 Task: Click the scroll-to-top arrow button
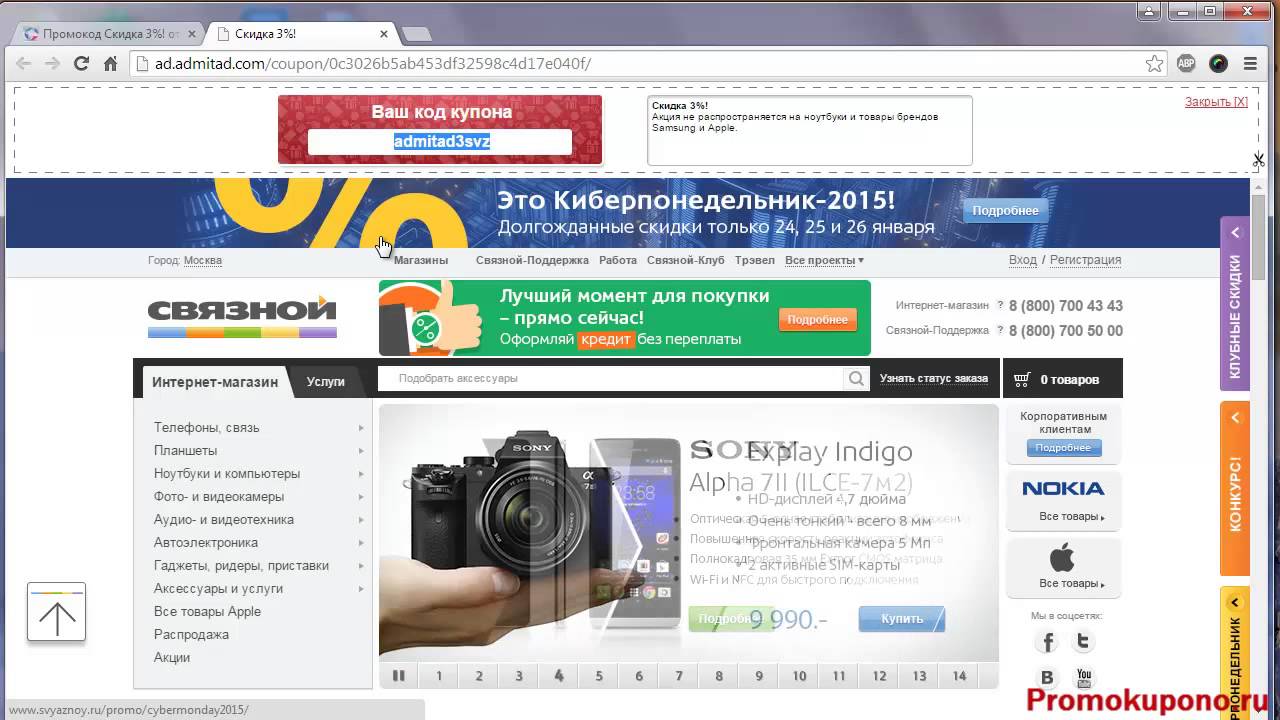[56, 612]
